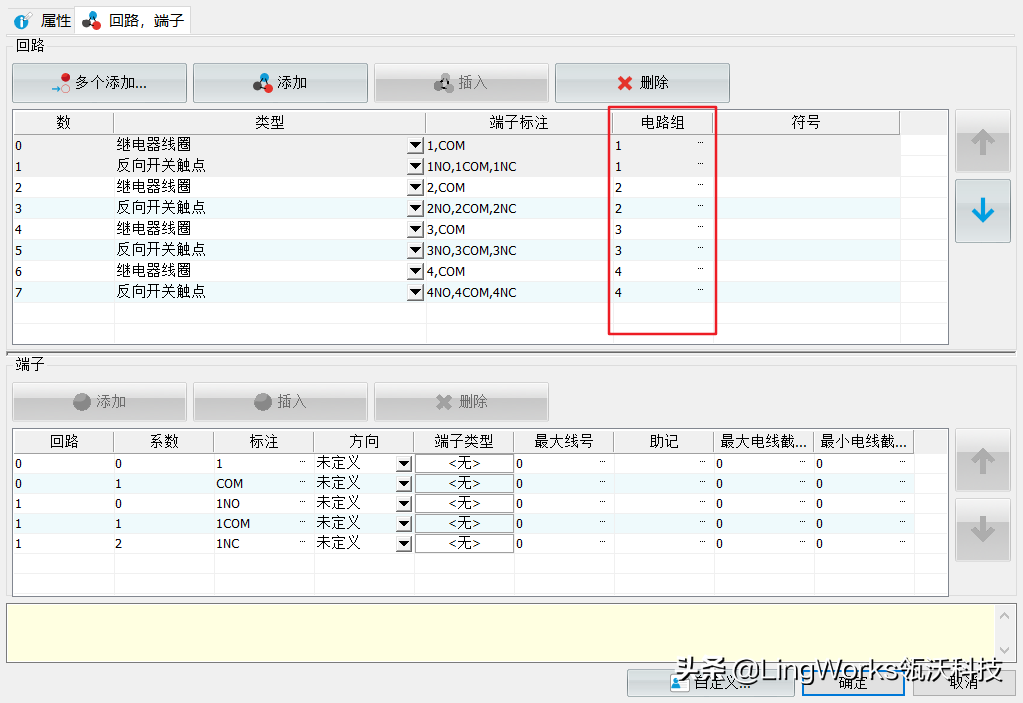Click the up arrow beside circuit table
The height and width of the screenshot is (703, 1023).
point(982,143)
